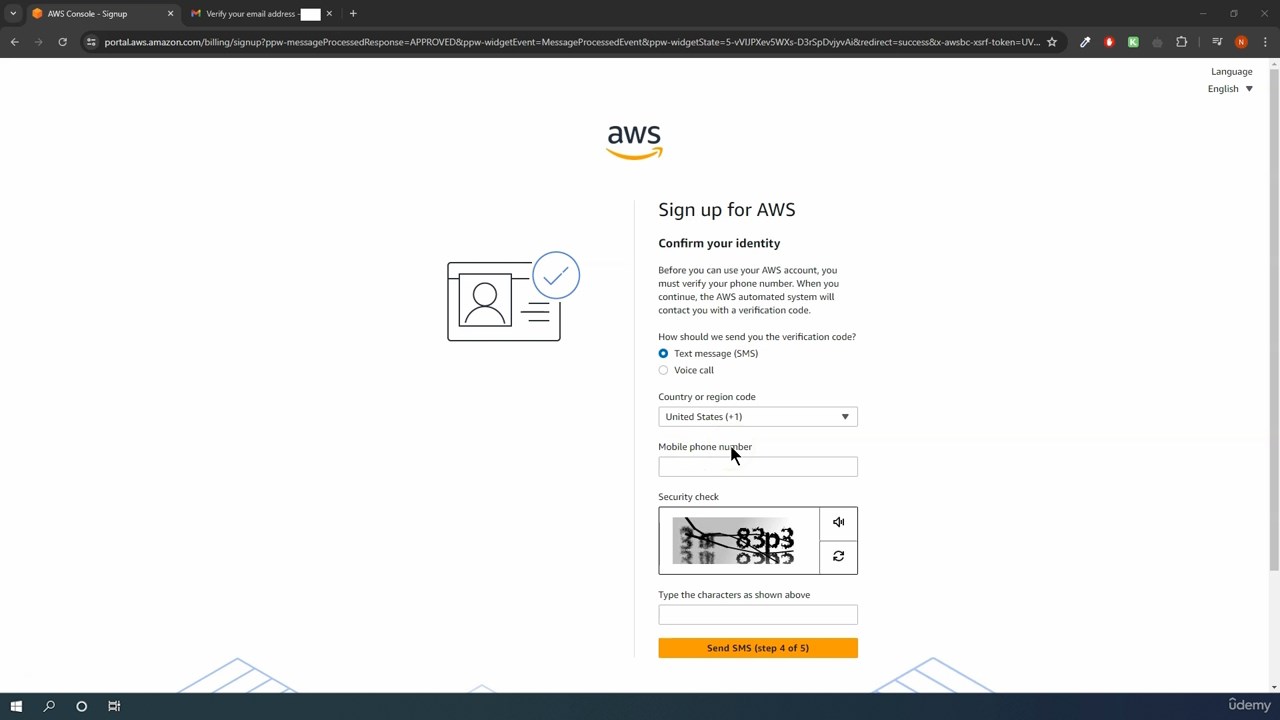Image resolution: width=1280 pixels, height=720 pixels.
Task: View site information icon in address bar
Action: [x=91, y=42]
